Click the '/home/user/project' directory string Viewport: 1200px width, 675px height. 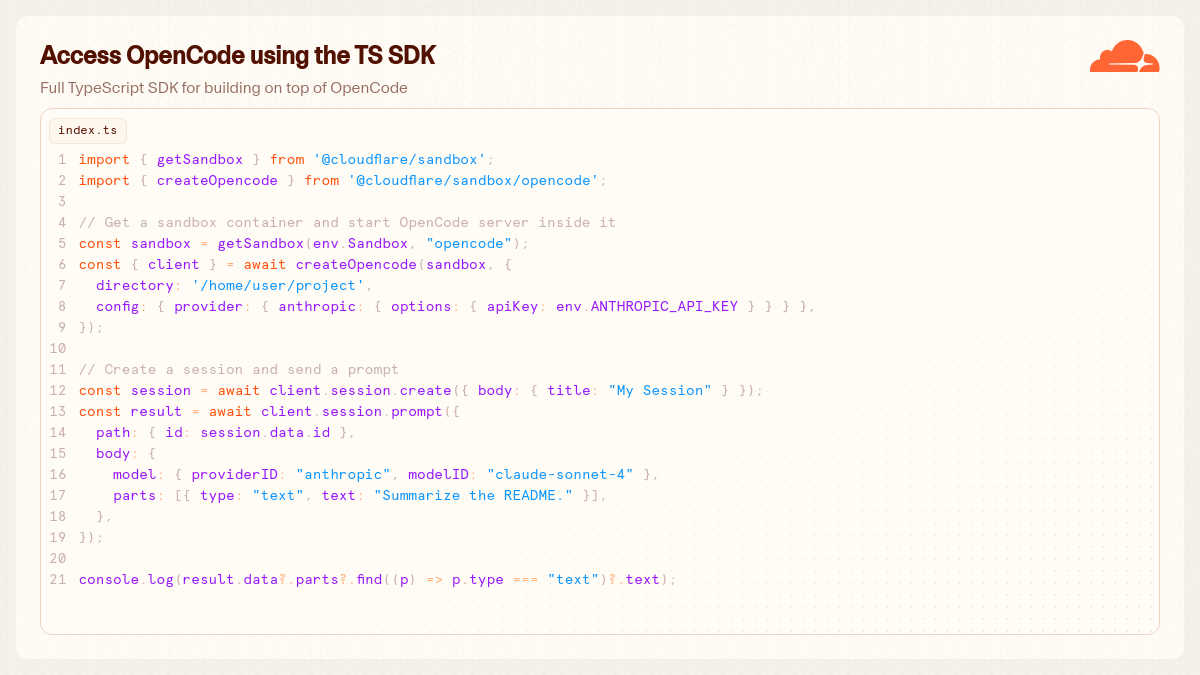click(282, 286)
